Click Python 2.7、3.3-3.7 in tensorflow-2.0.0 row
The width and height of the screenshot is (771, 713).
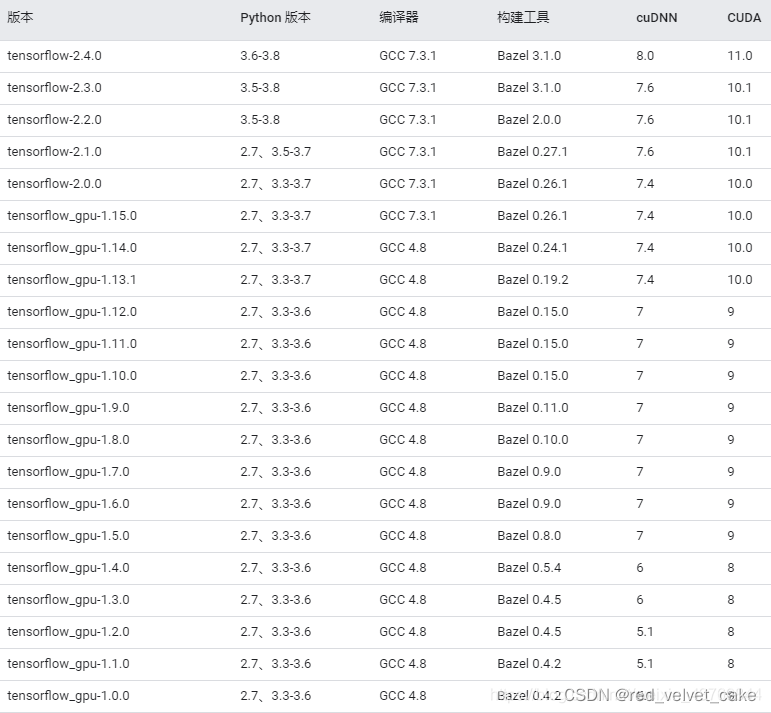(275, 183)
